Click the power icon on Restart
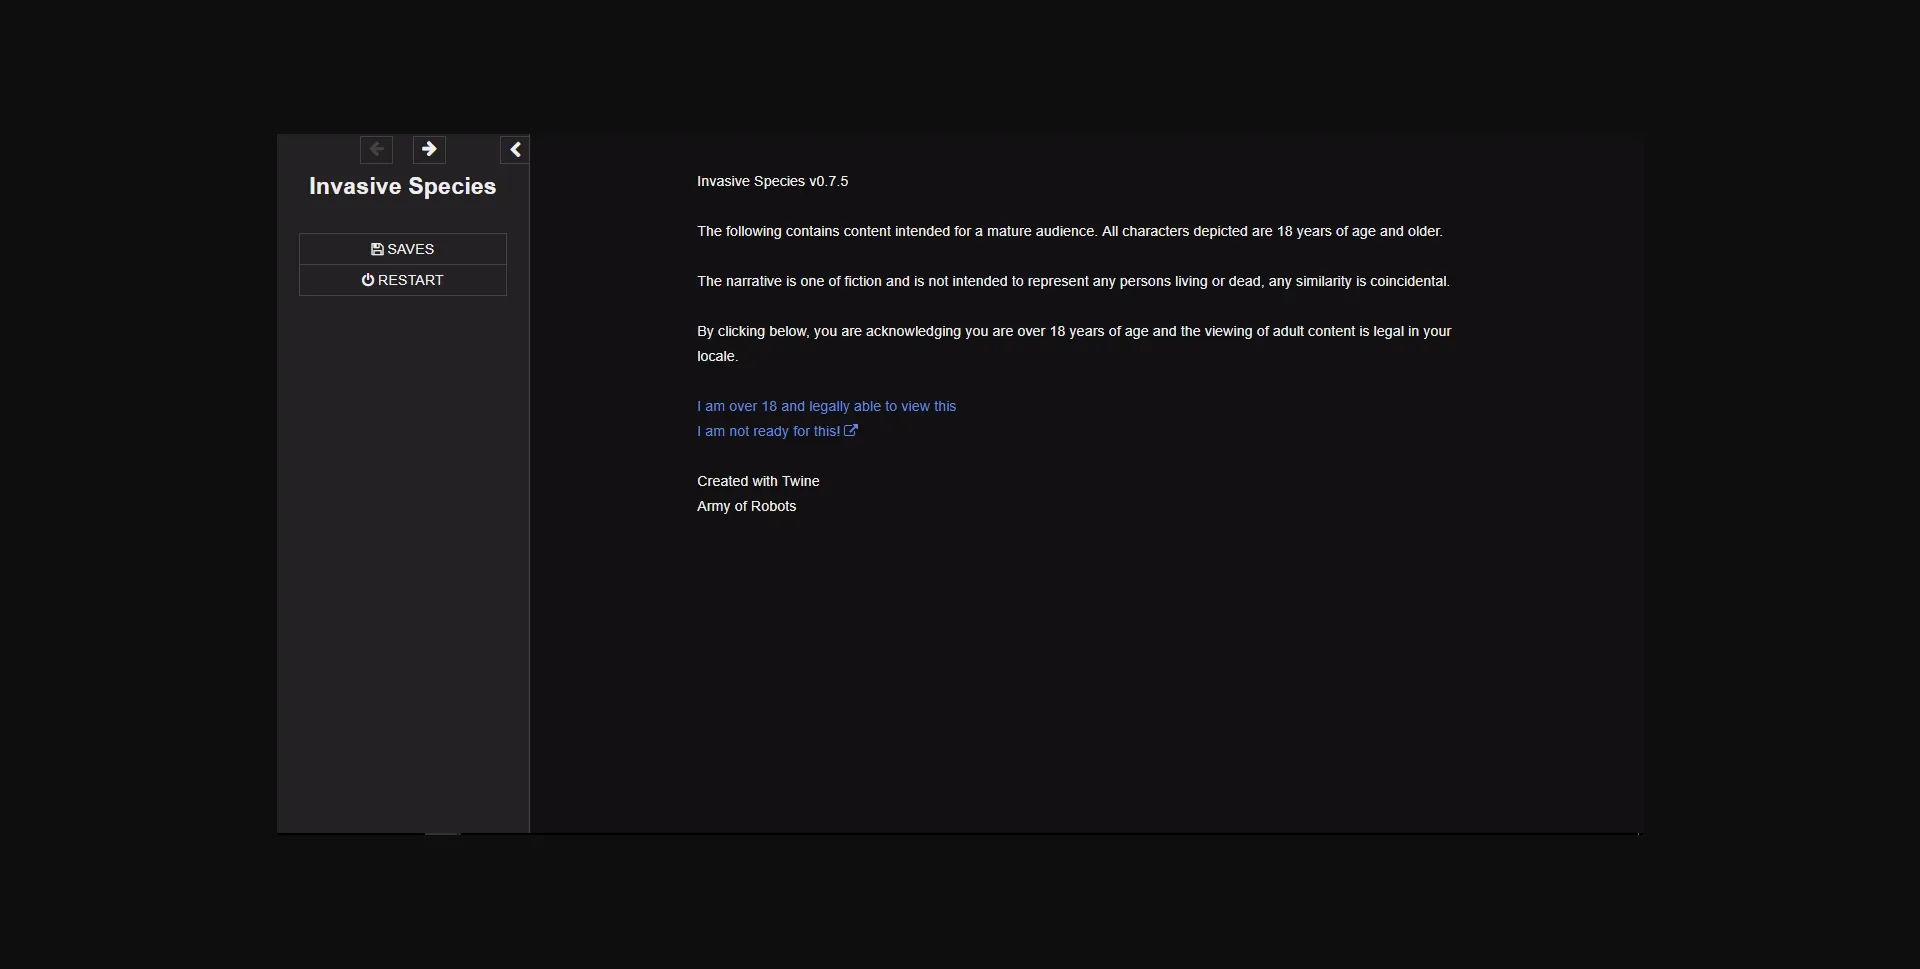Screen dimensions: 1920x969 (x=368, y=280)
